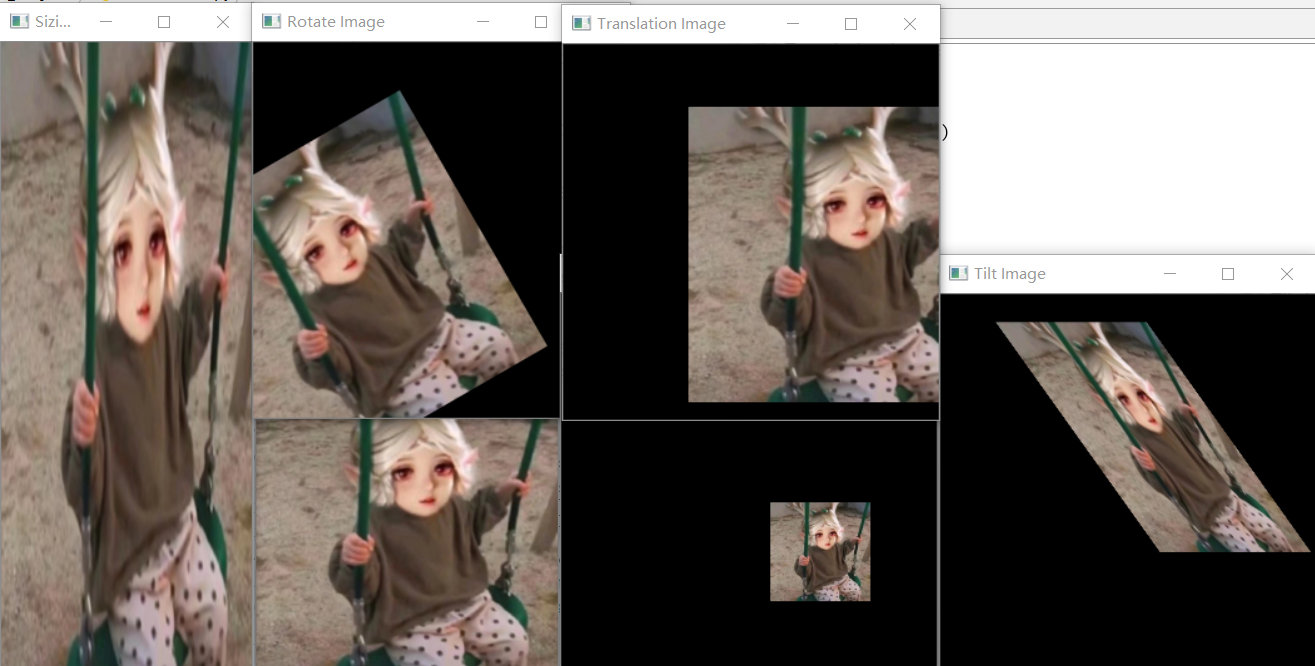Click the Translation Image window's app icon
This screenshot has height=666, width=1315.
581,23
